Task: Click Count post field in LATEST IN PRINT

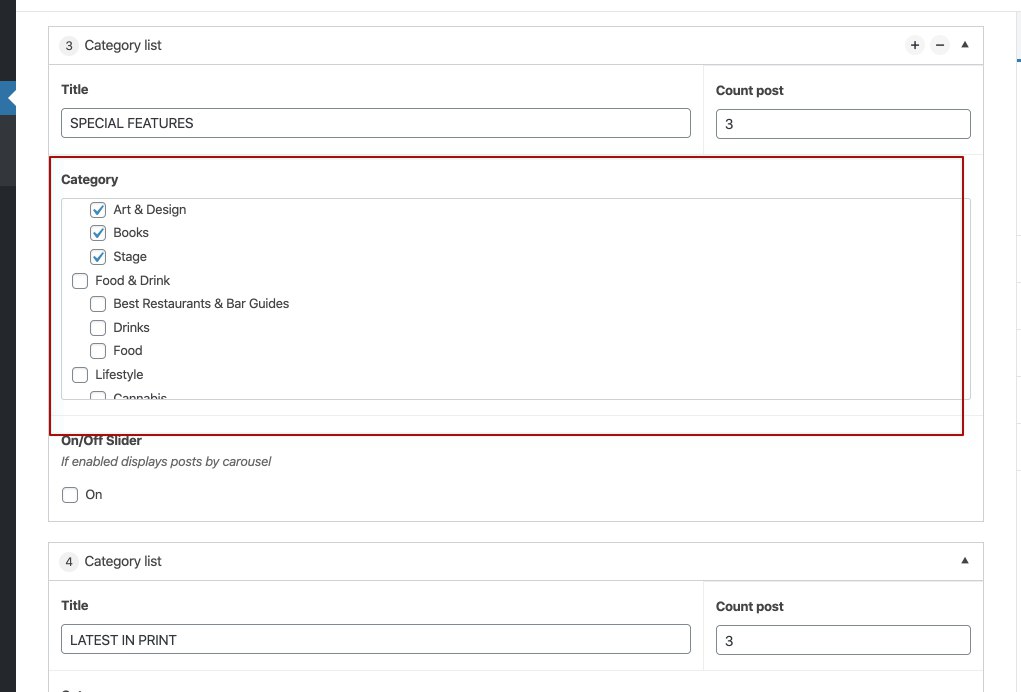Action: coord(842,640)
